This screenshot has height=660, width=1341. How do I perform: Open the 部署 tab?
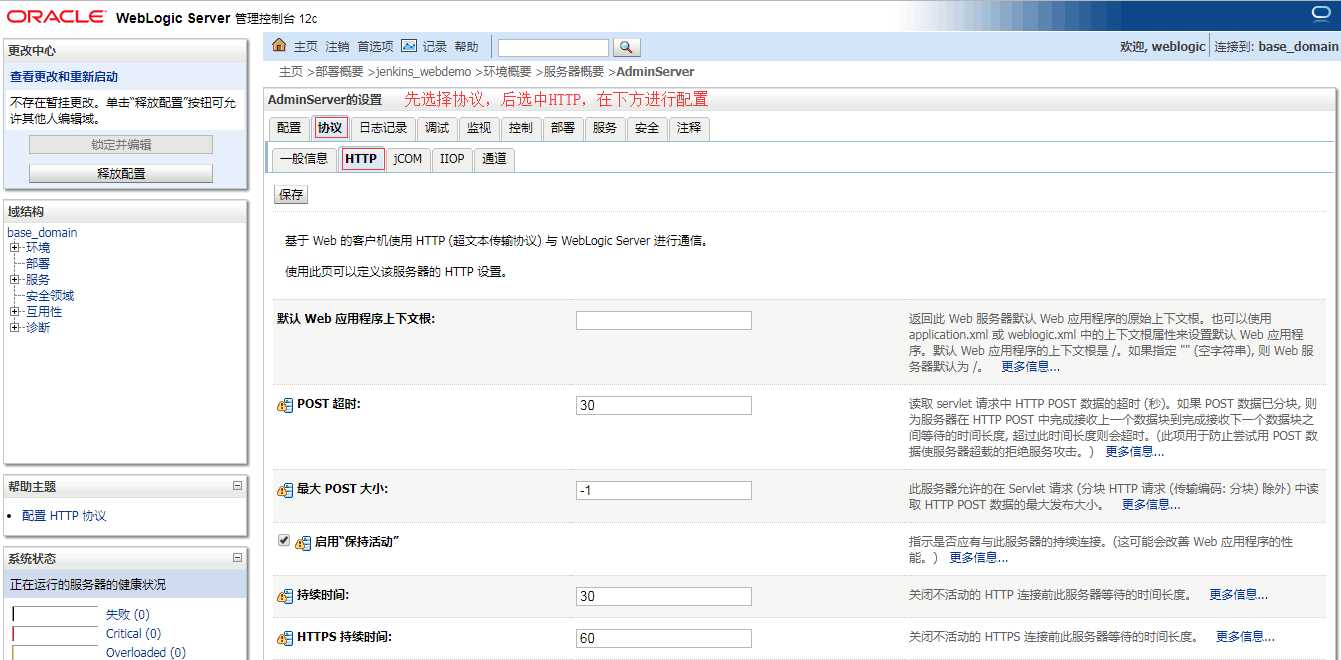coord(563,128)
